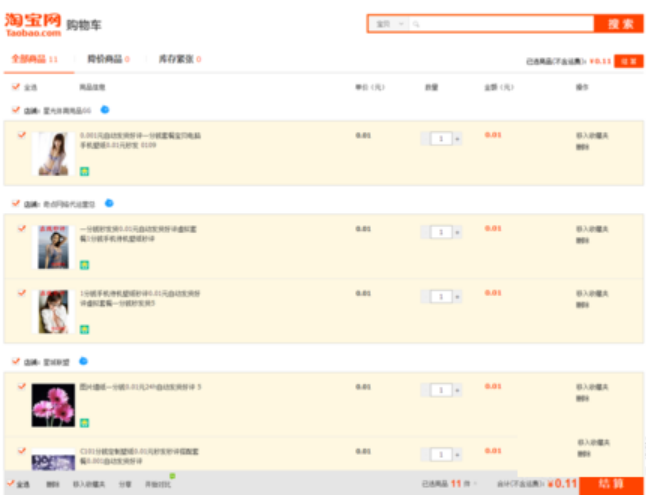The image size is (646, 496).
Task: Click 删除 in the bottom bar
Action: tap(52, 484)
